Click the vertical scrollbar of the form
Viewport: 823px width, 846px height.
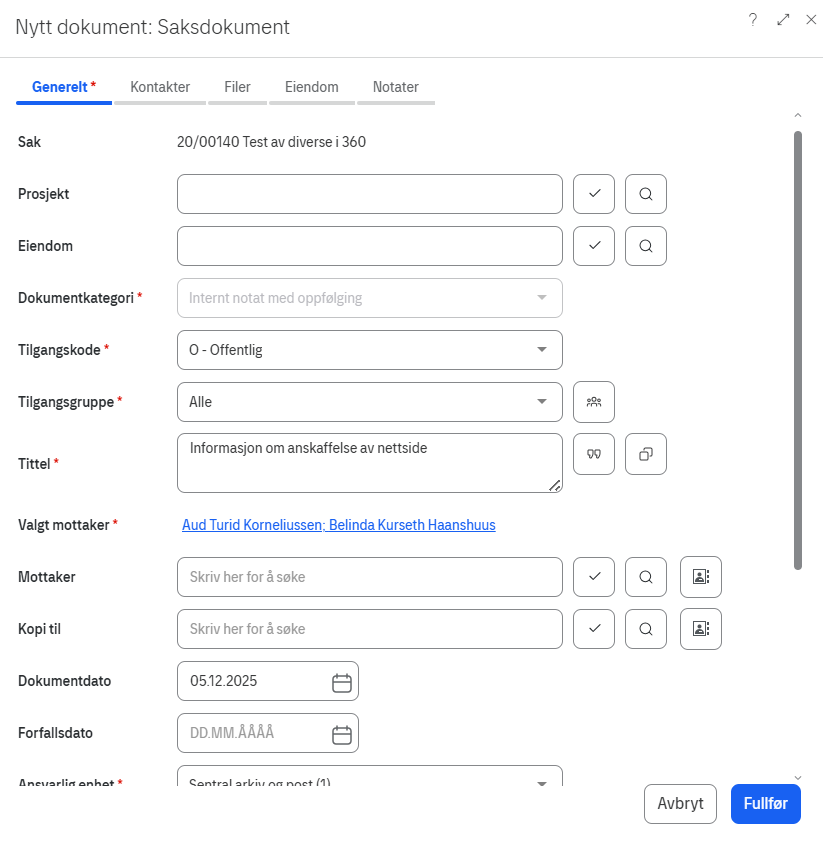(x=798, y=350)
